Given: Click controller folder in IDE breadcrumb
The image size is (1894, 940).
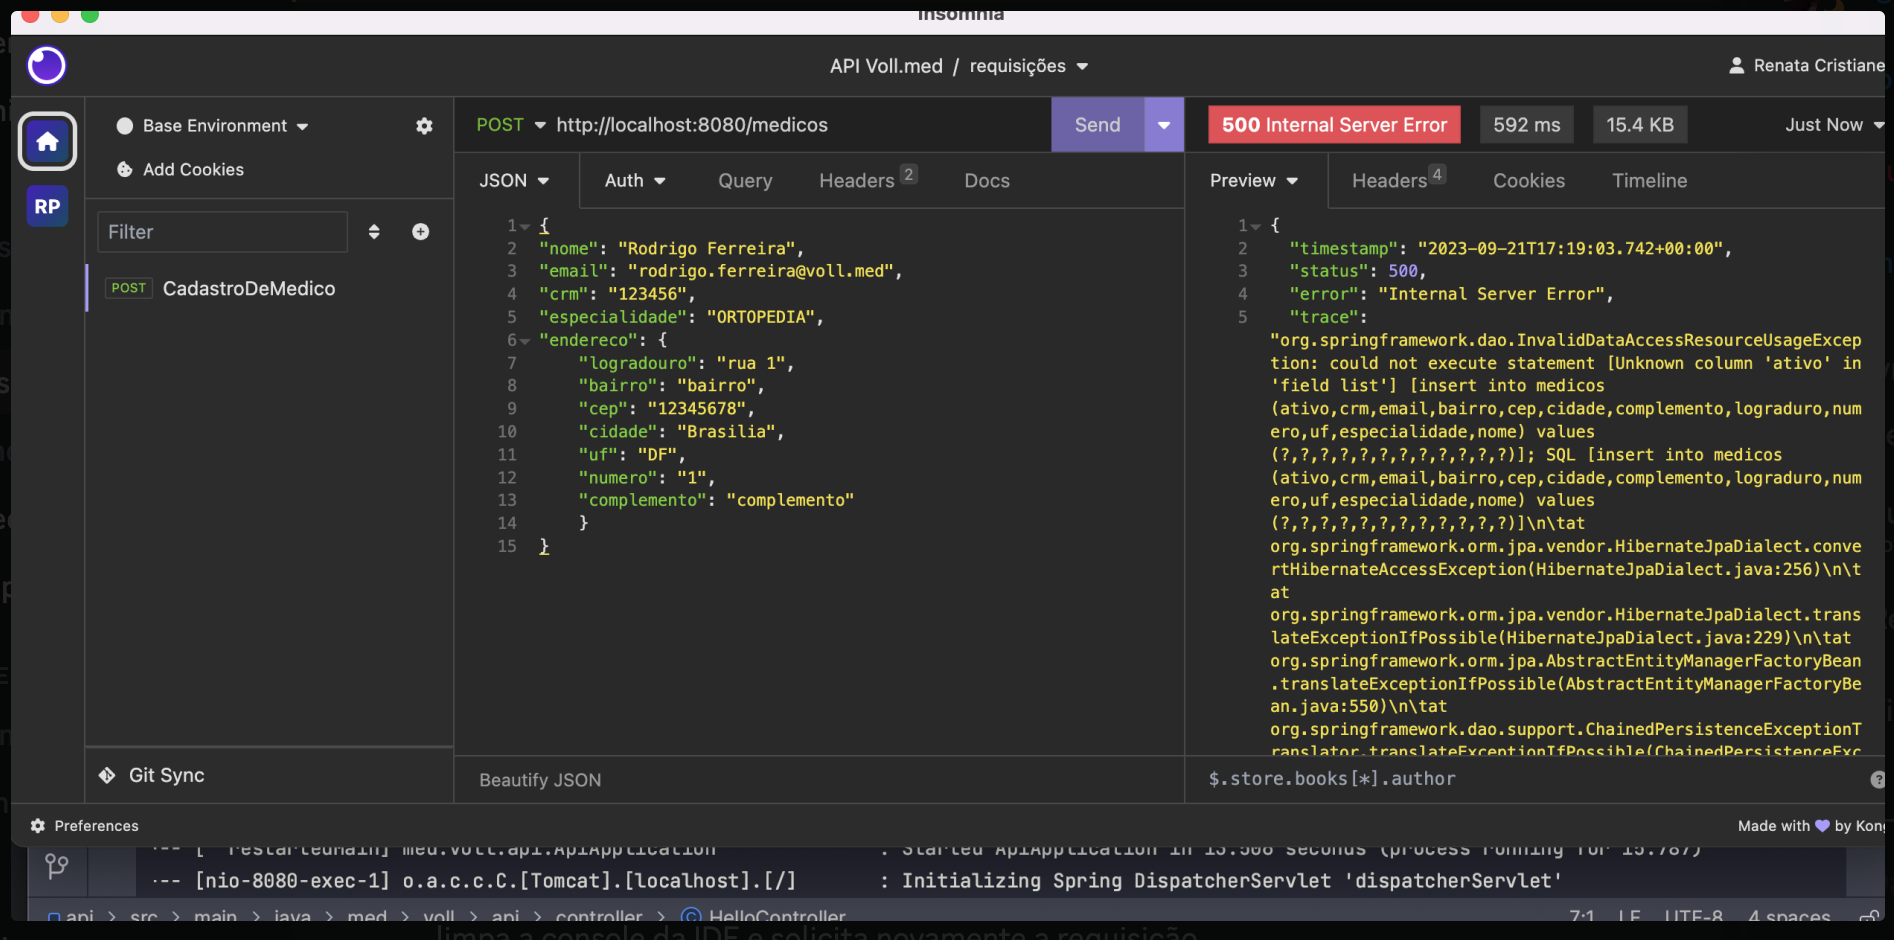Looking at the screenshot, I should tap(599, 915).
